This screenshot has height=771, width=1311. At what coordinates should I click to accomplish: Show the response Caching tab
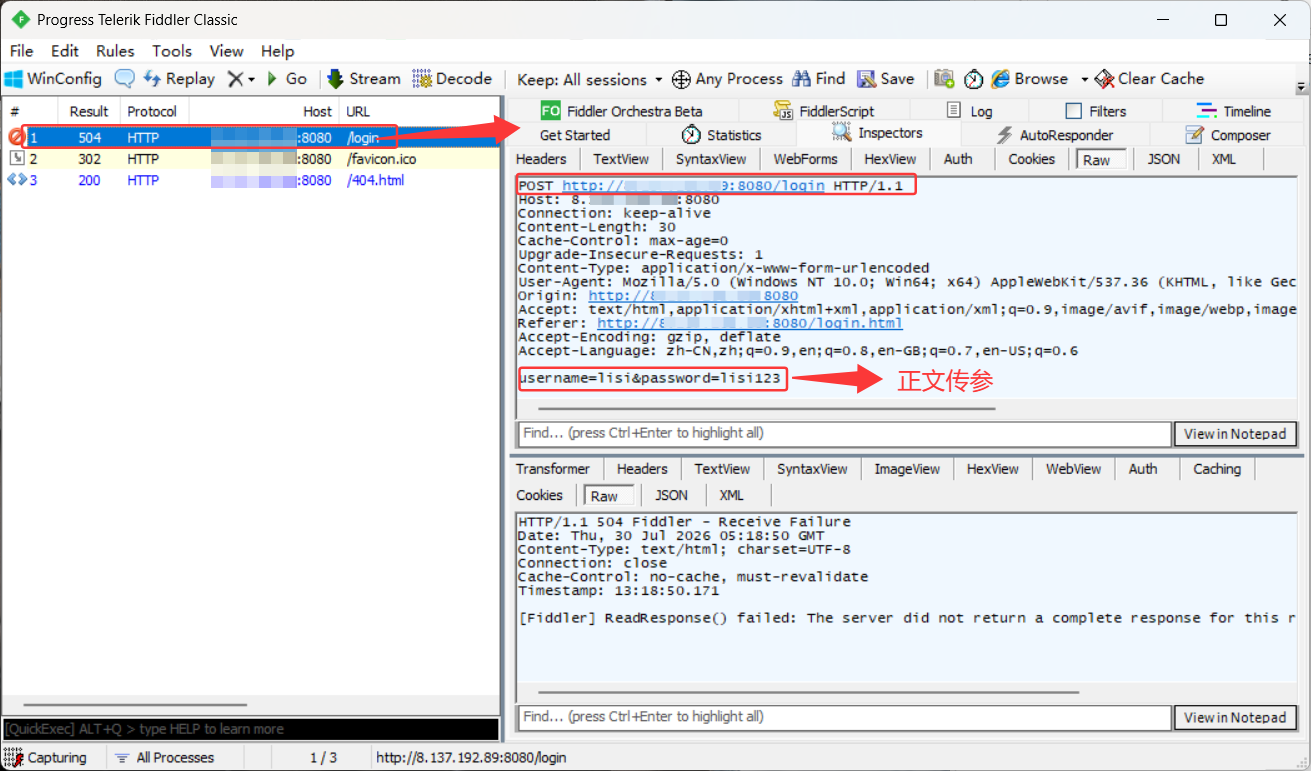tap(1217, 469)
